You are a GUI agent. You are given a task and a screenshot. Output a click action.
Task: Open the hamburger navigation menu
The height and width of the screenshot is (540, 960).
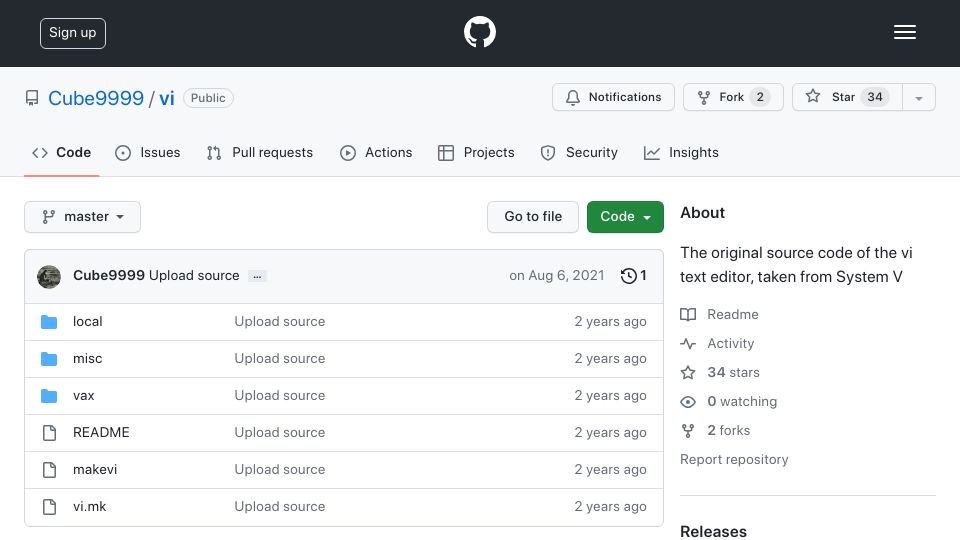904,32
